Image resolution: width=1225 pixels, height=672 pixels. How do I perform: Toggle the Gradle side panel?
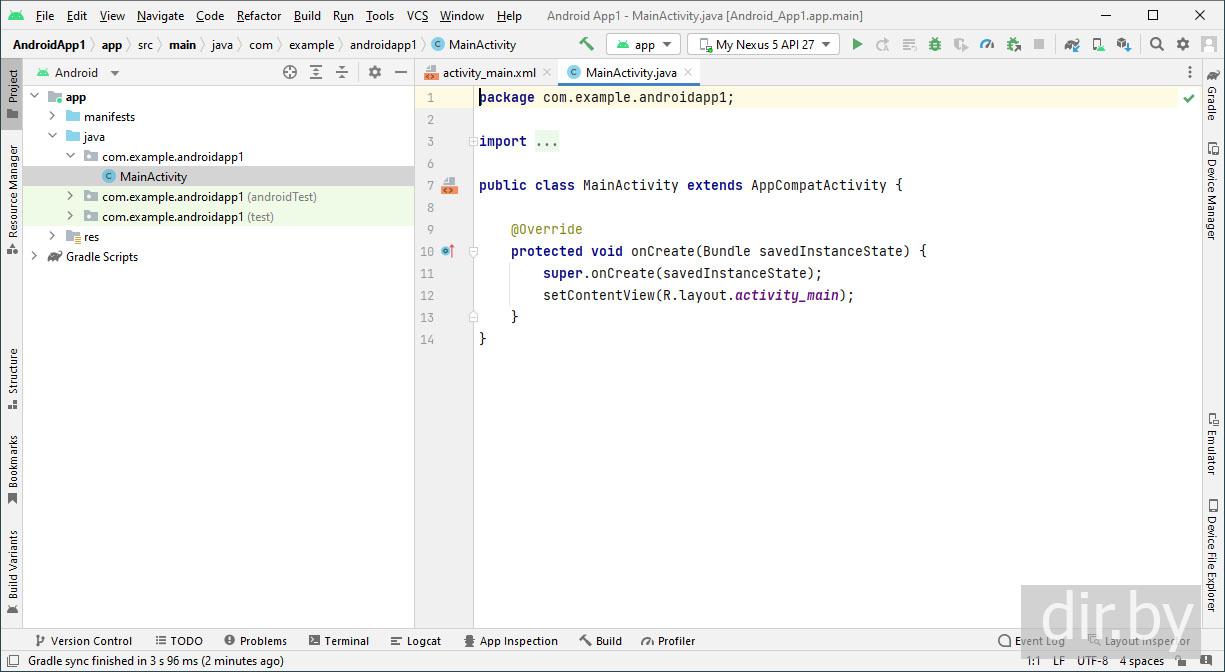1212,94
